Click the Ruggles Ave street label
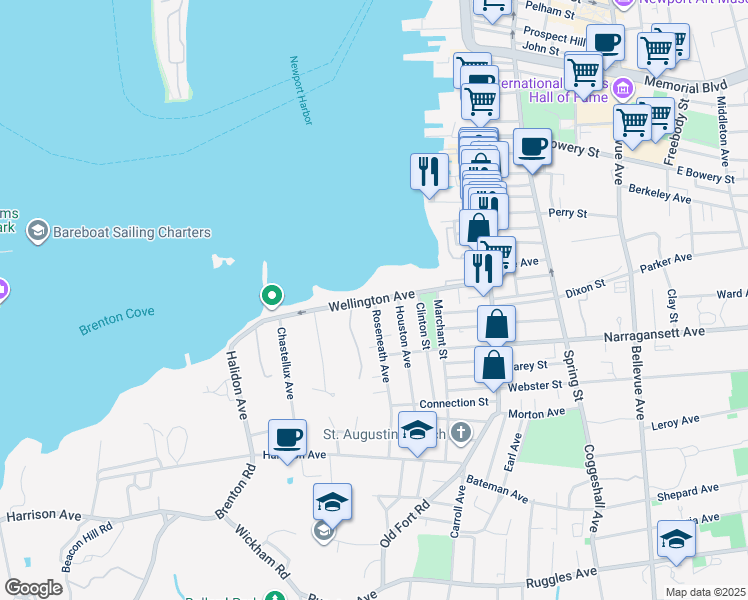The height and width of the screenshot is (600, 748). click(x=561, y=578)
